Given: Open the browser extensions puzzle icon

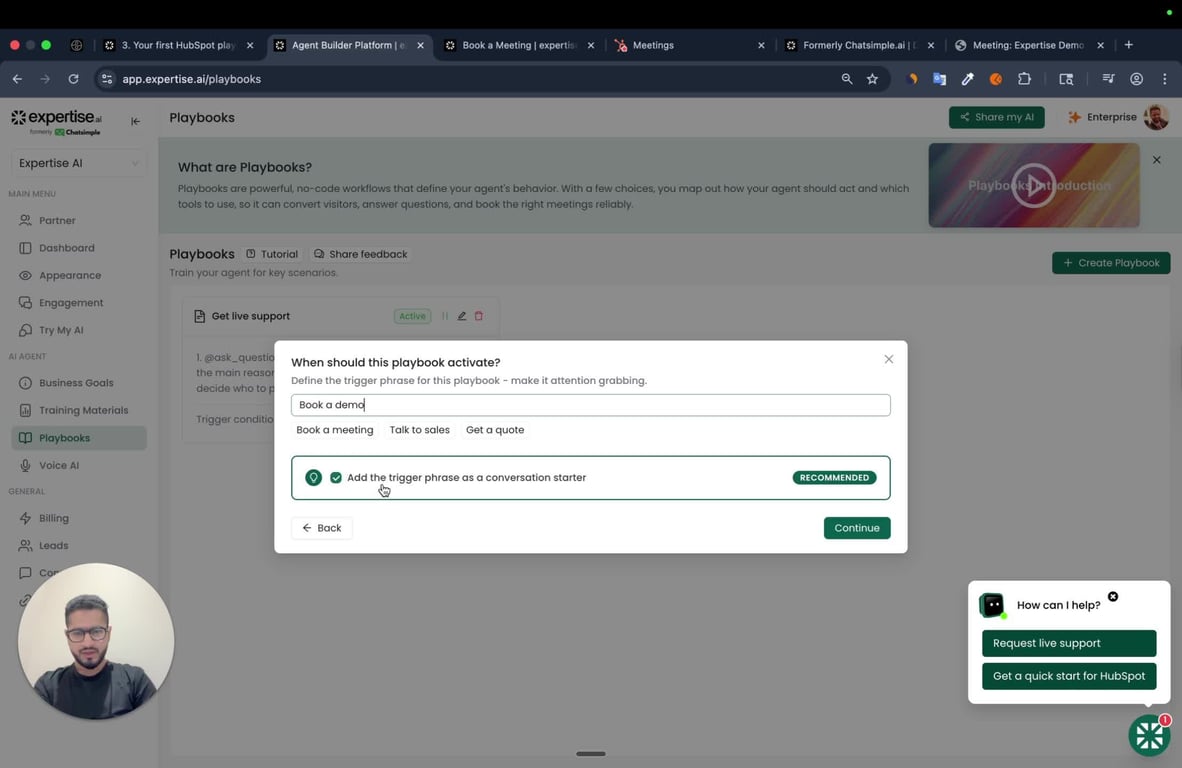Looking at the screenshot, I should 1024,78.
